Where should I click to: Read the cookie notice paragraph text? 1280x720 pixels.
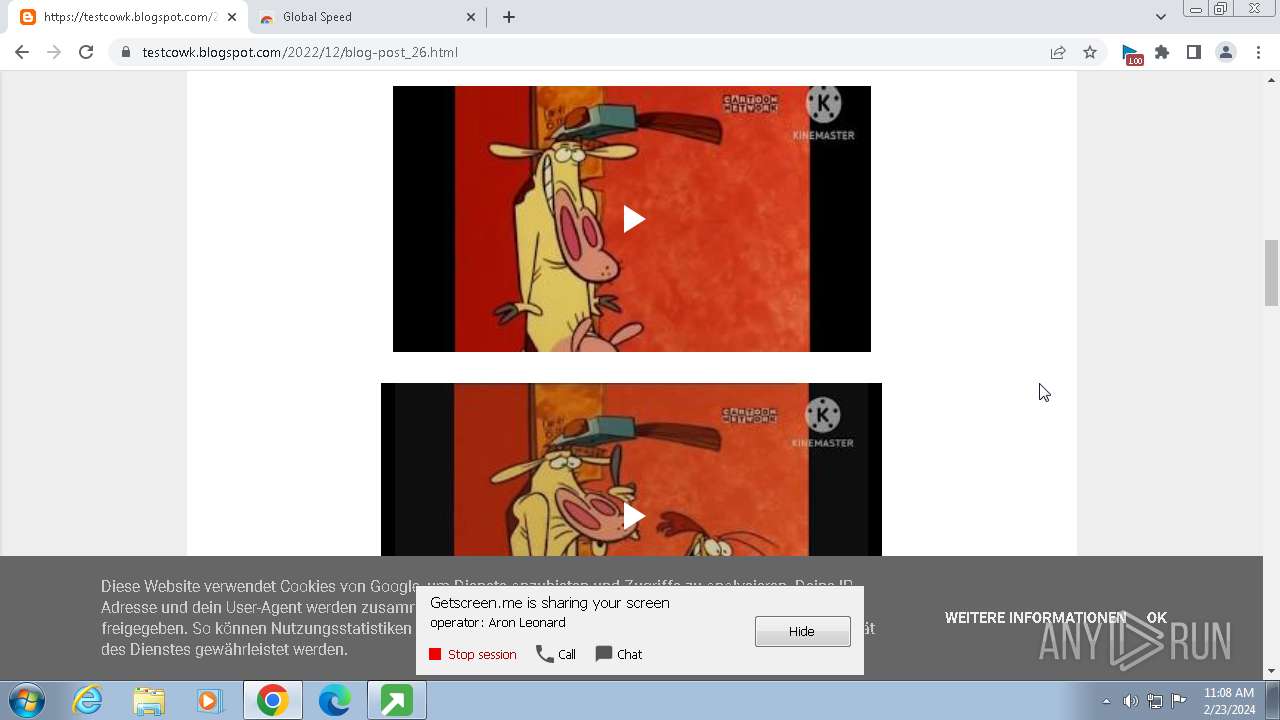[x=488, y=618]
